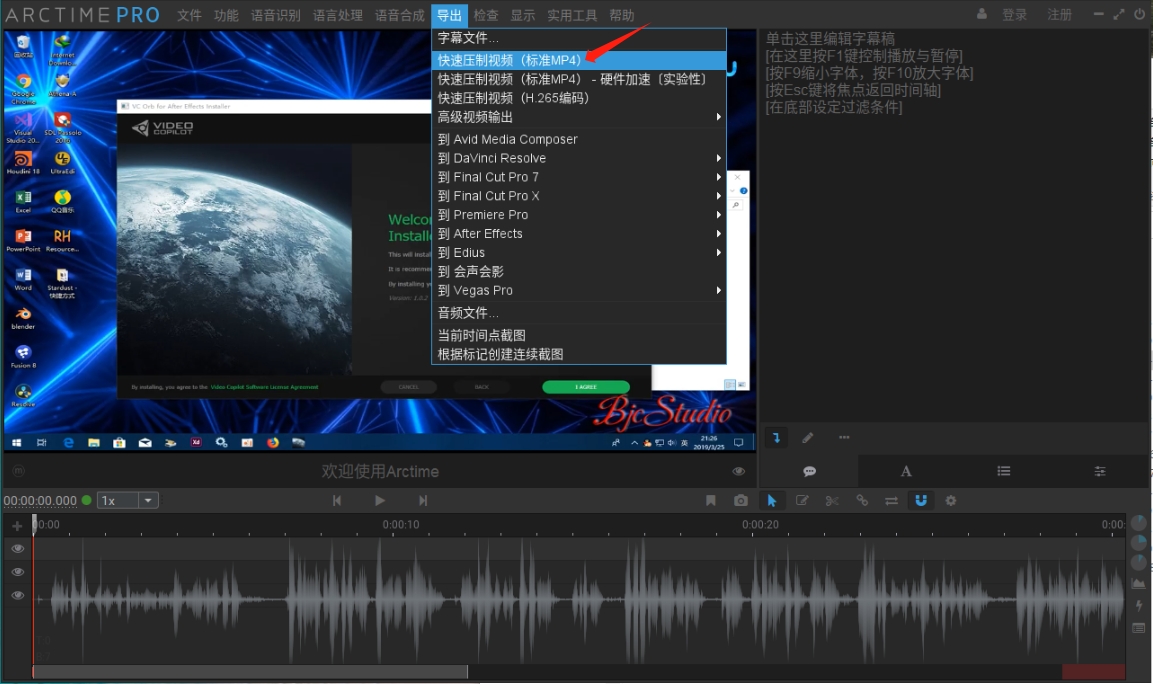Screen dimensions: 1153x684
Task: Jump to next with skip-forward button
Action: click(423, 501)
